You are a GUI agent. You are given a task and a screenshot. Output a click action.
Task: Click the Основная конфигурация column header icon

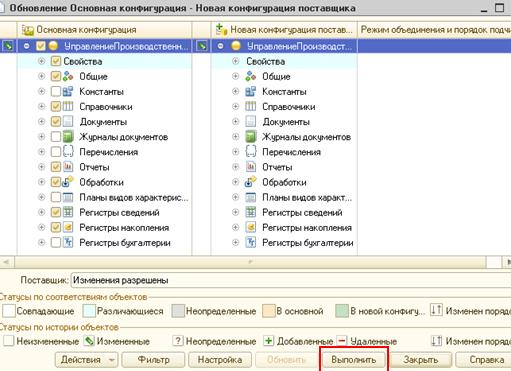pyautogui.click(x=28, y=30)
